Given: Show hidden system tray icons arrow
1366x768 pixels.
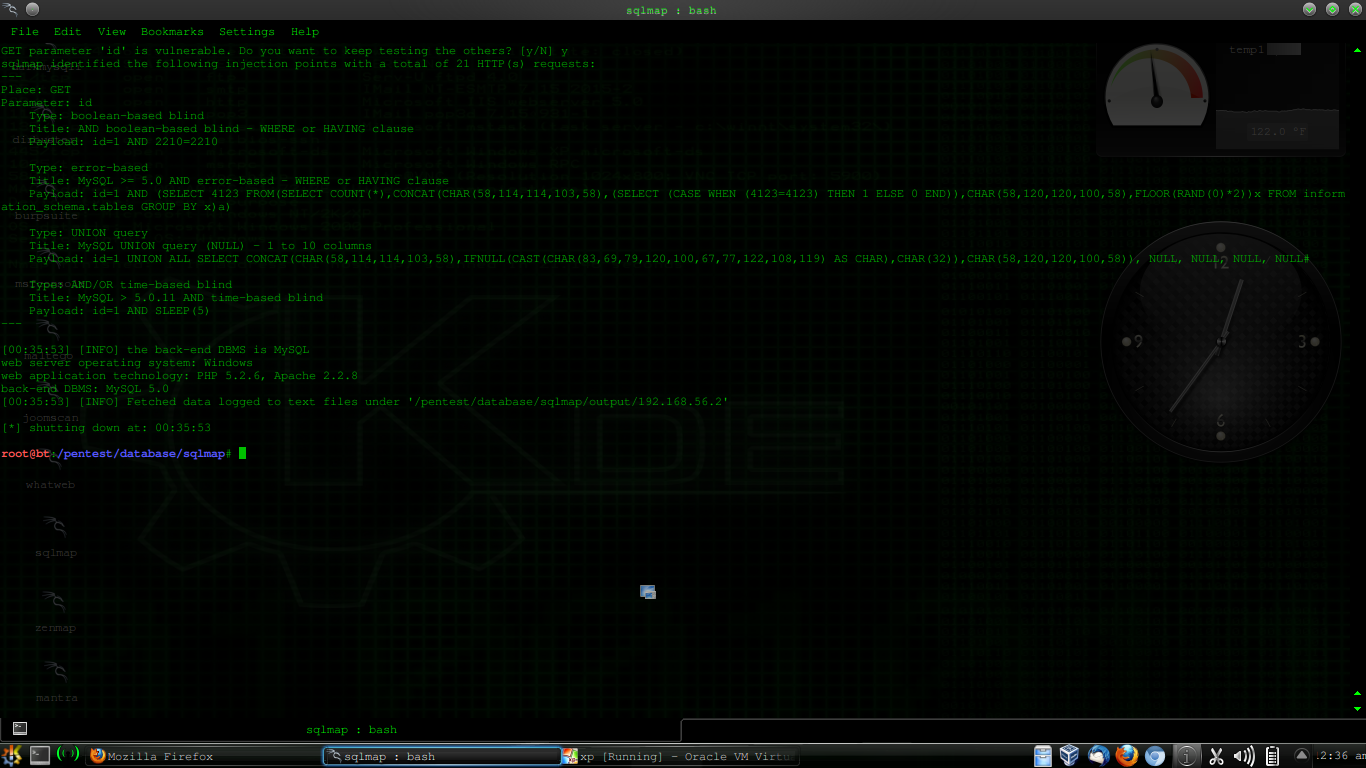Looking at the screenshot, I should (x=1302, y=755).
